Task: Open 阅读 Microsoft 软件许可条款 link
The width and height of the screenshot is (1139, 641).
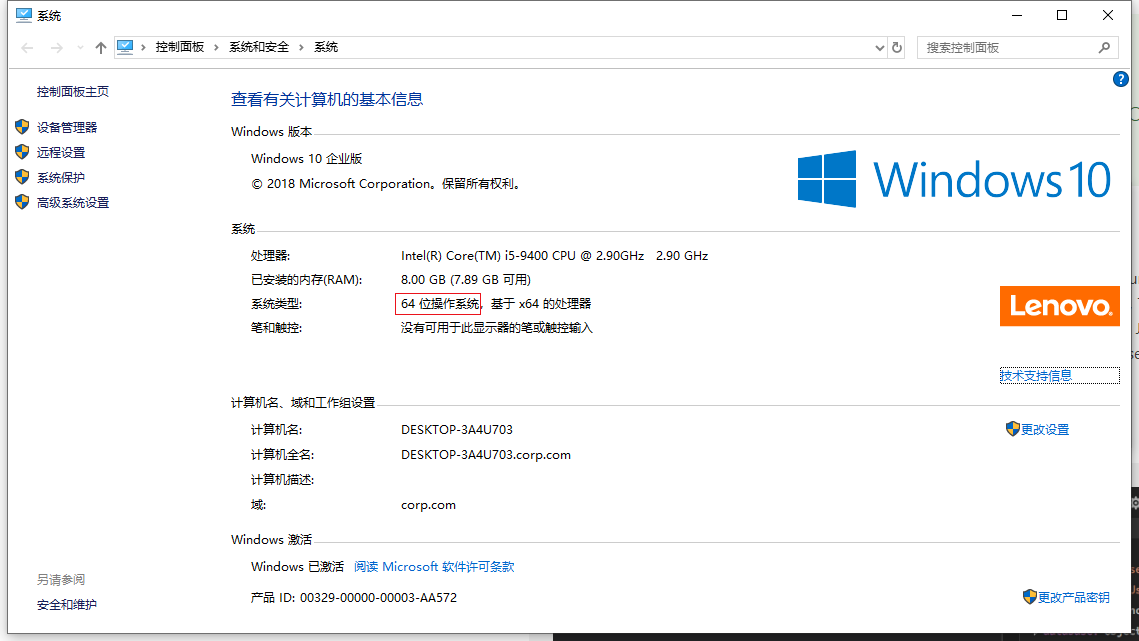Action: pos(434,566)
